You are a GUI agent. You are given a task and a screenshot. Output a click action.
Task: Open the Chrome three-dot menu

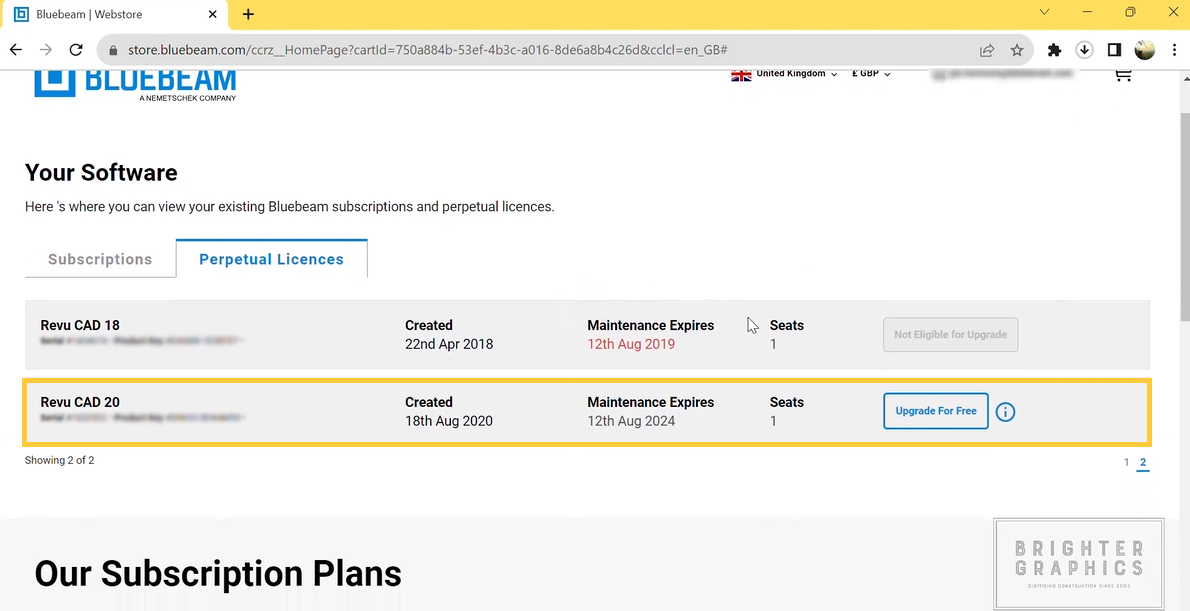[1174, 49]
